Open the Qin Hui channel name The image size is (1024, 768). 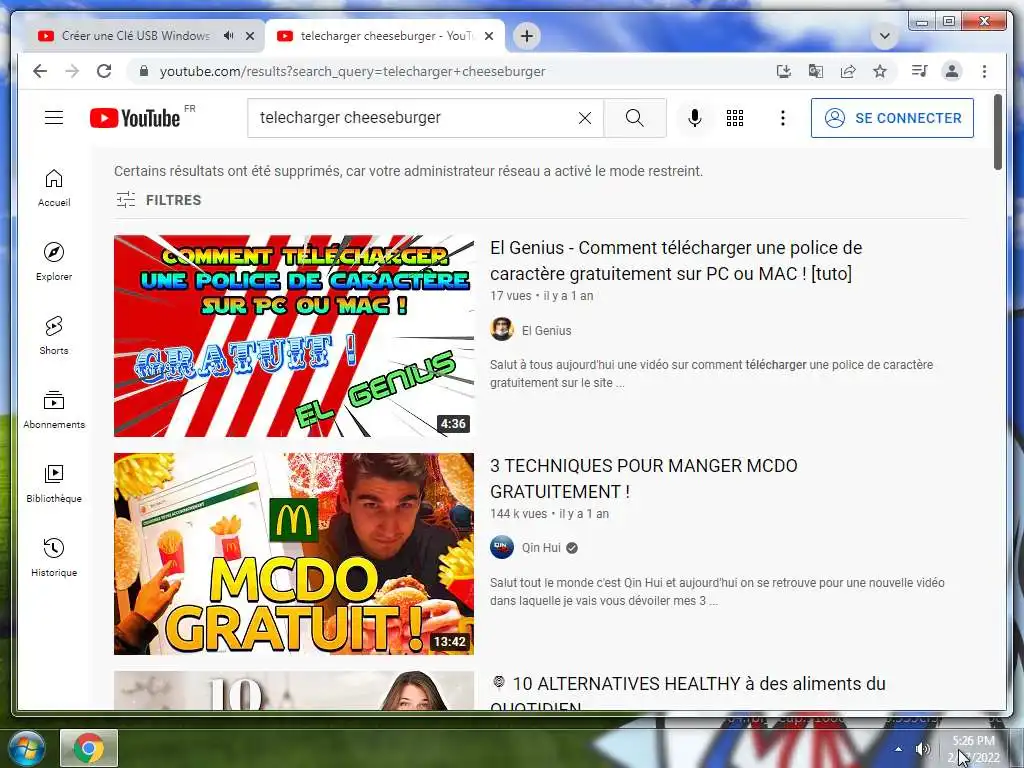[541, 548]
